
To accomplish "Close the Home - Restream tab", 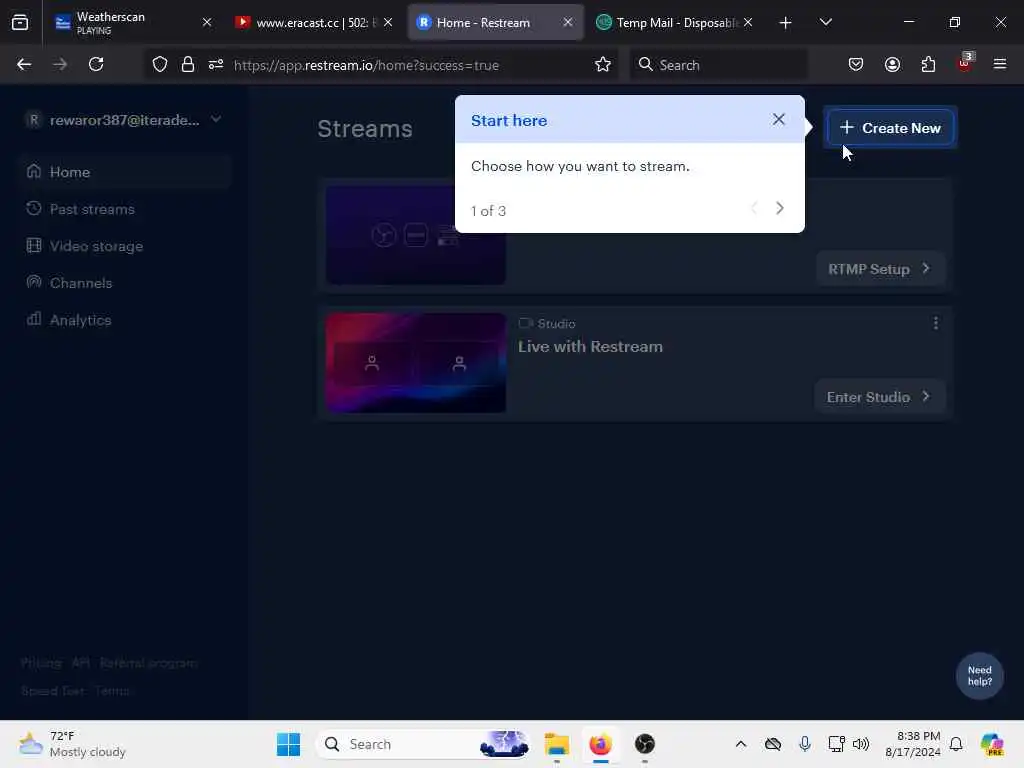I will tap(568, 23).
